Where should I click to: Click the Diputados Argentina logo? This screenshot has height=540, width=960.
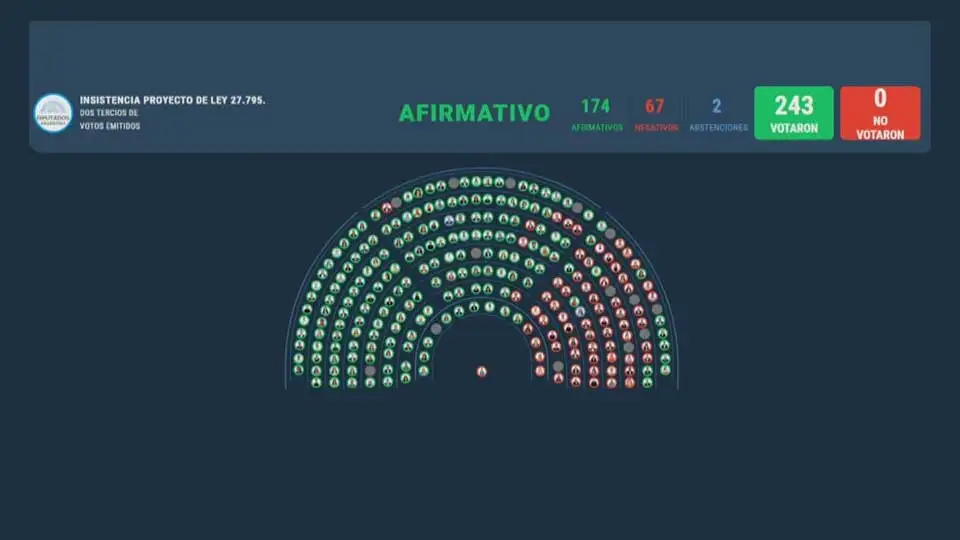click(53, 113)
